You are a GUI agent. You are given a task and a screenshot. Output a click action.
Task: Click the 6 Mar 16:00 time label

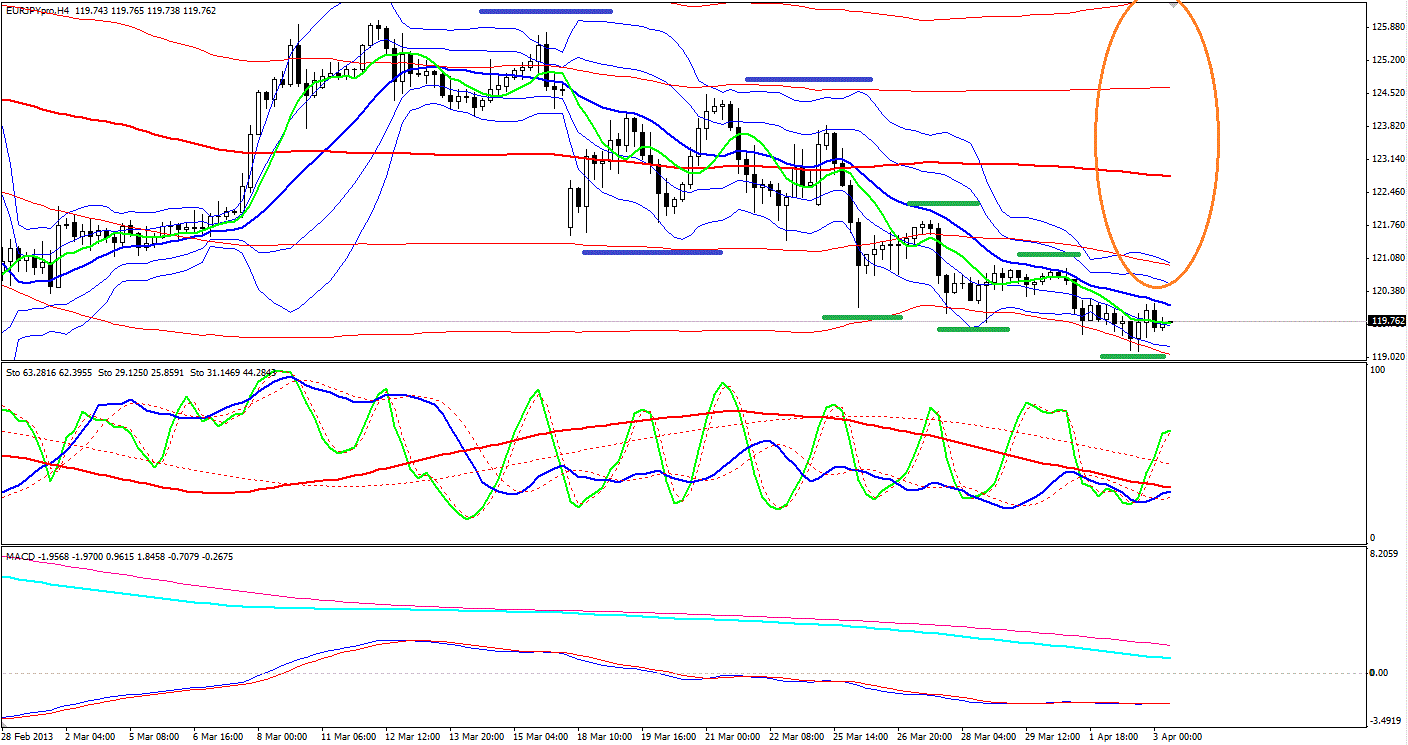[217, 737]
